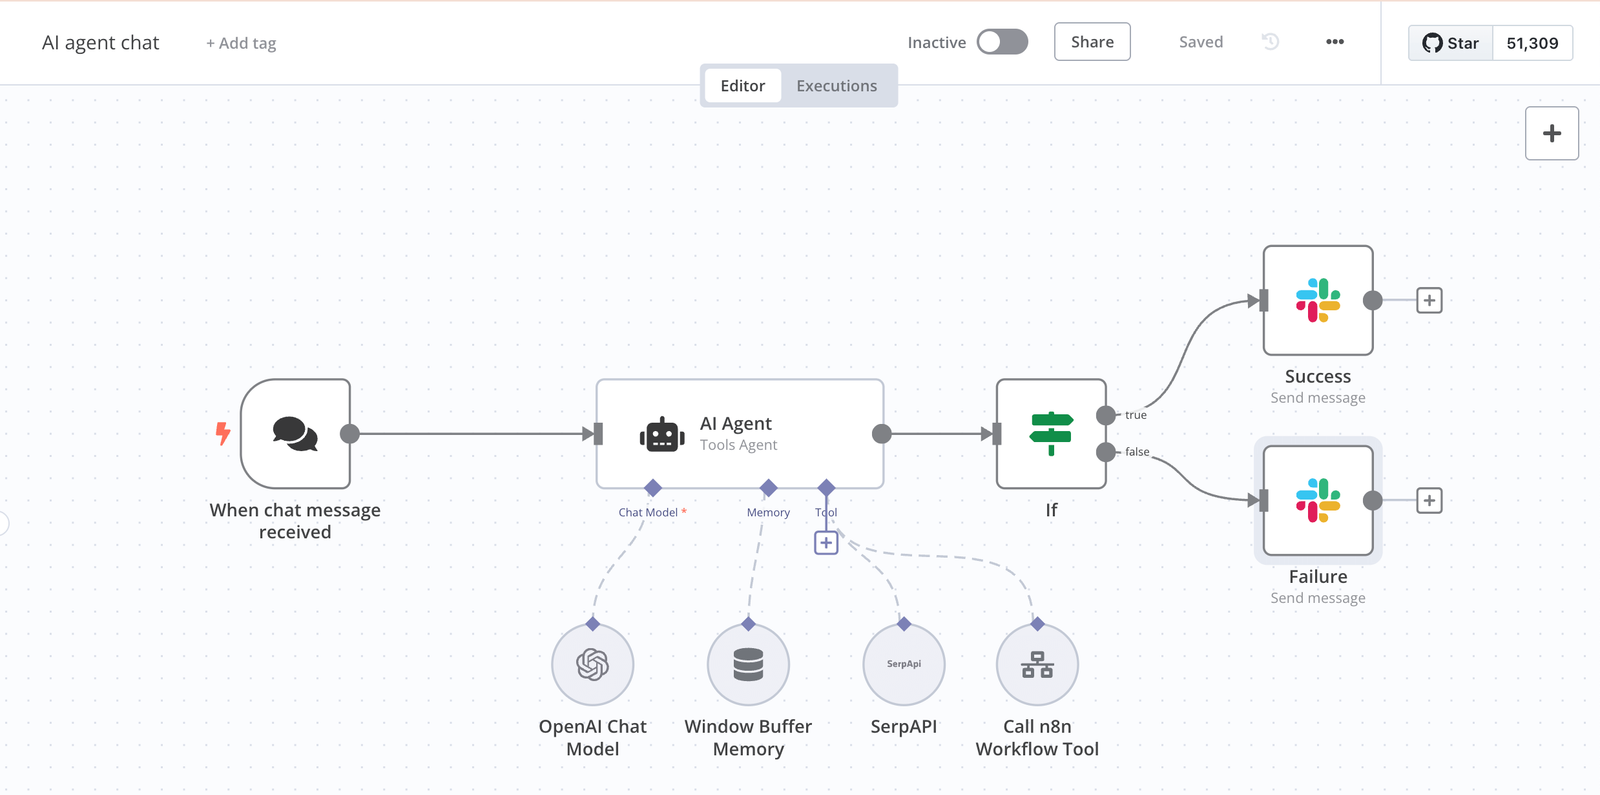1600x795 pixels.
Task: Click the GitHub Star button
Action: [x=1450, y=43]
